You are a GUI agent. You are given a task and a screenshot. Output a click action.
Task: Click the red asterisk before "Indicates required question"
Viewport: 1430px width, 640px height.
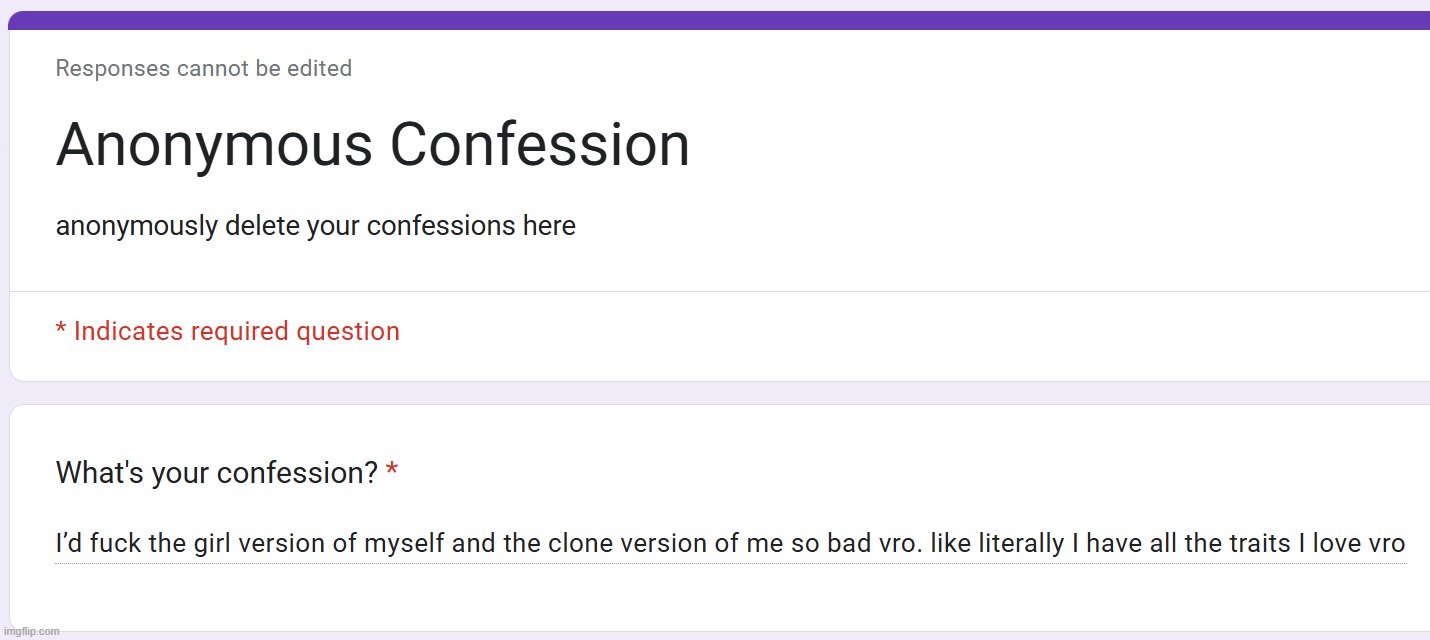(61, 330)
